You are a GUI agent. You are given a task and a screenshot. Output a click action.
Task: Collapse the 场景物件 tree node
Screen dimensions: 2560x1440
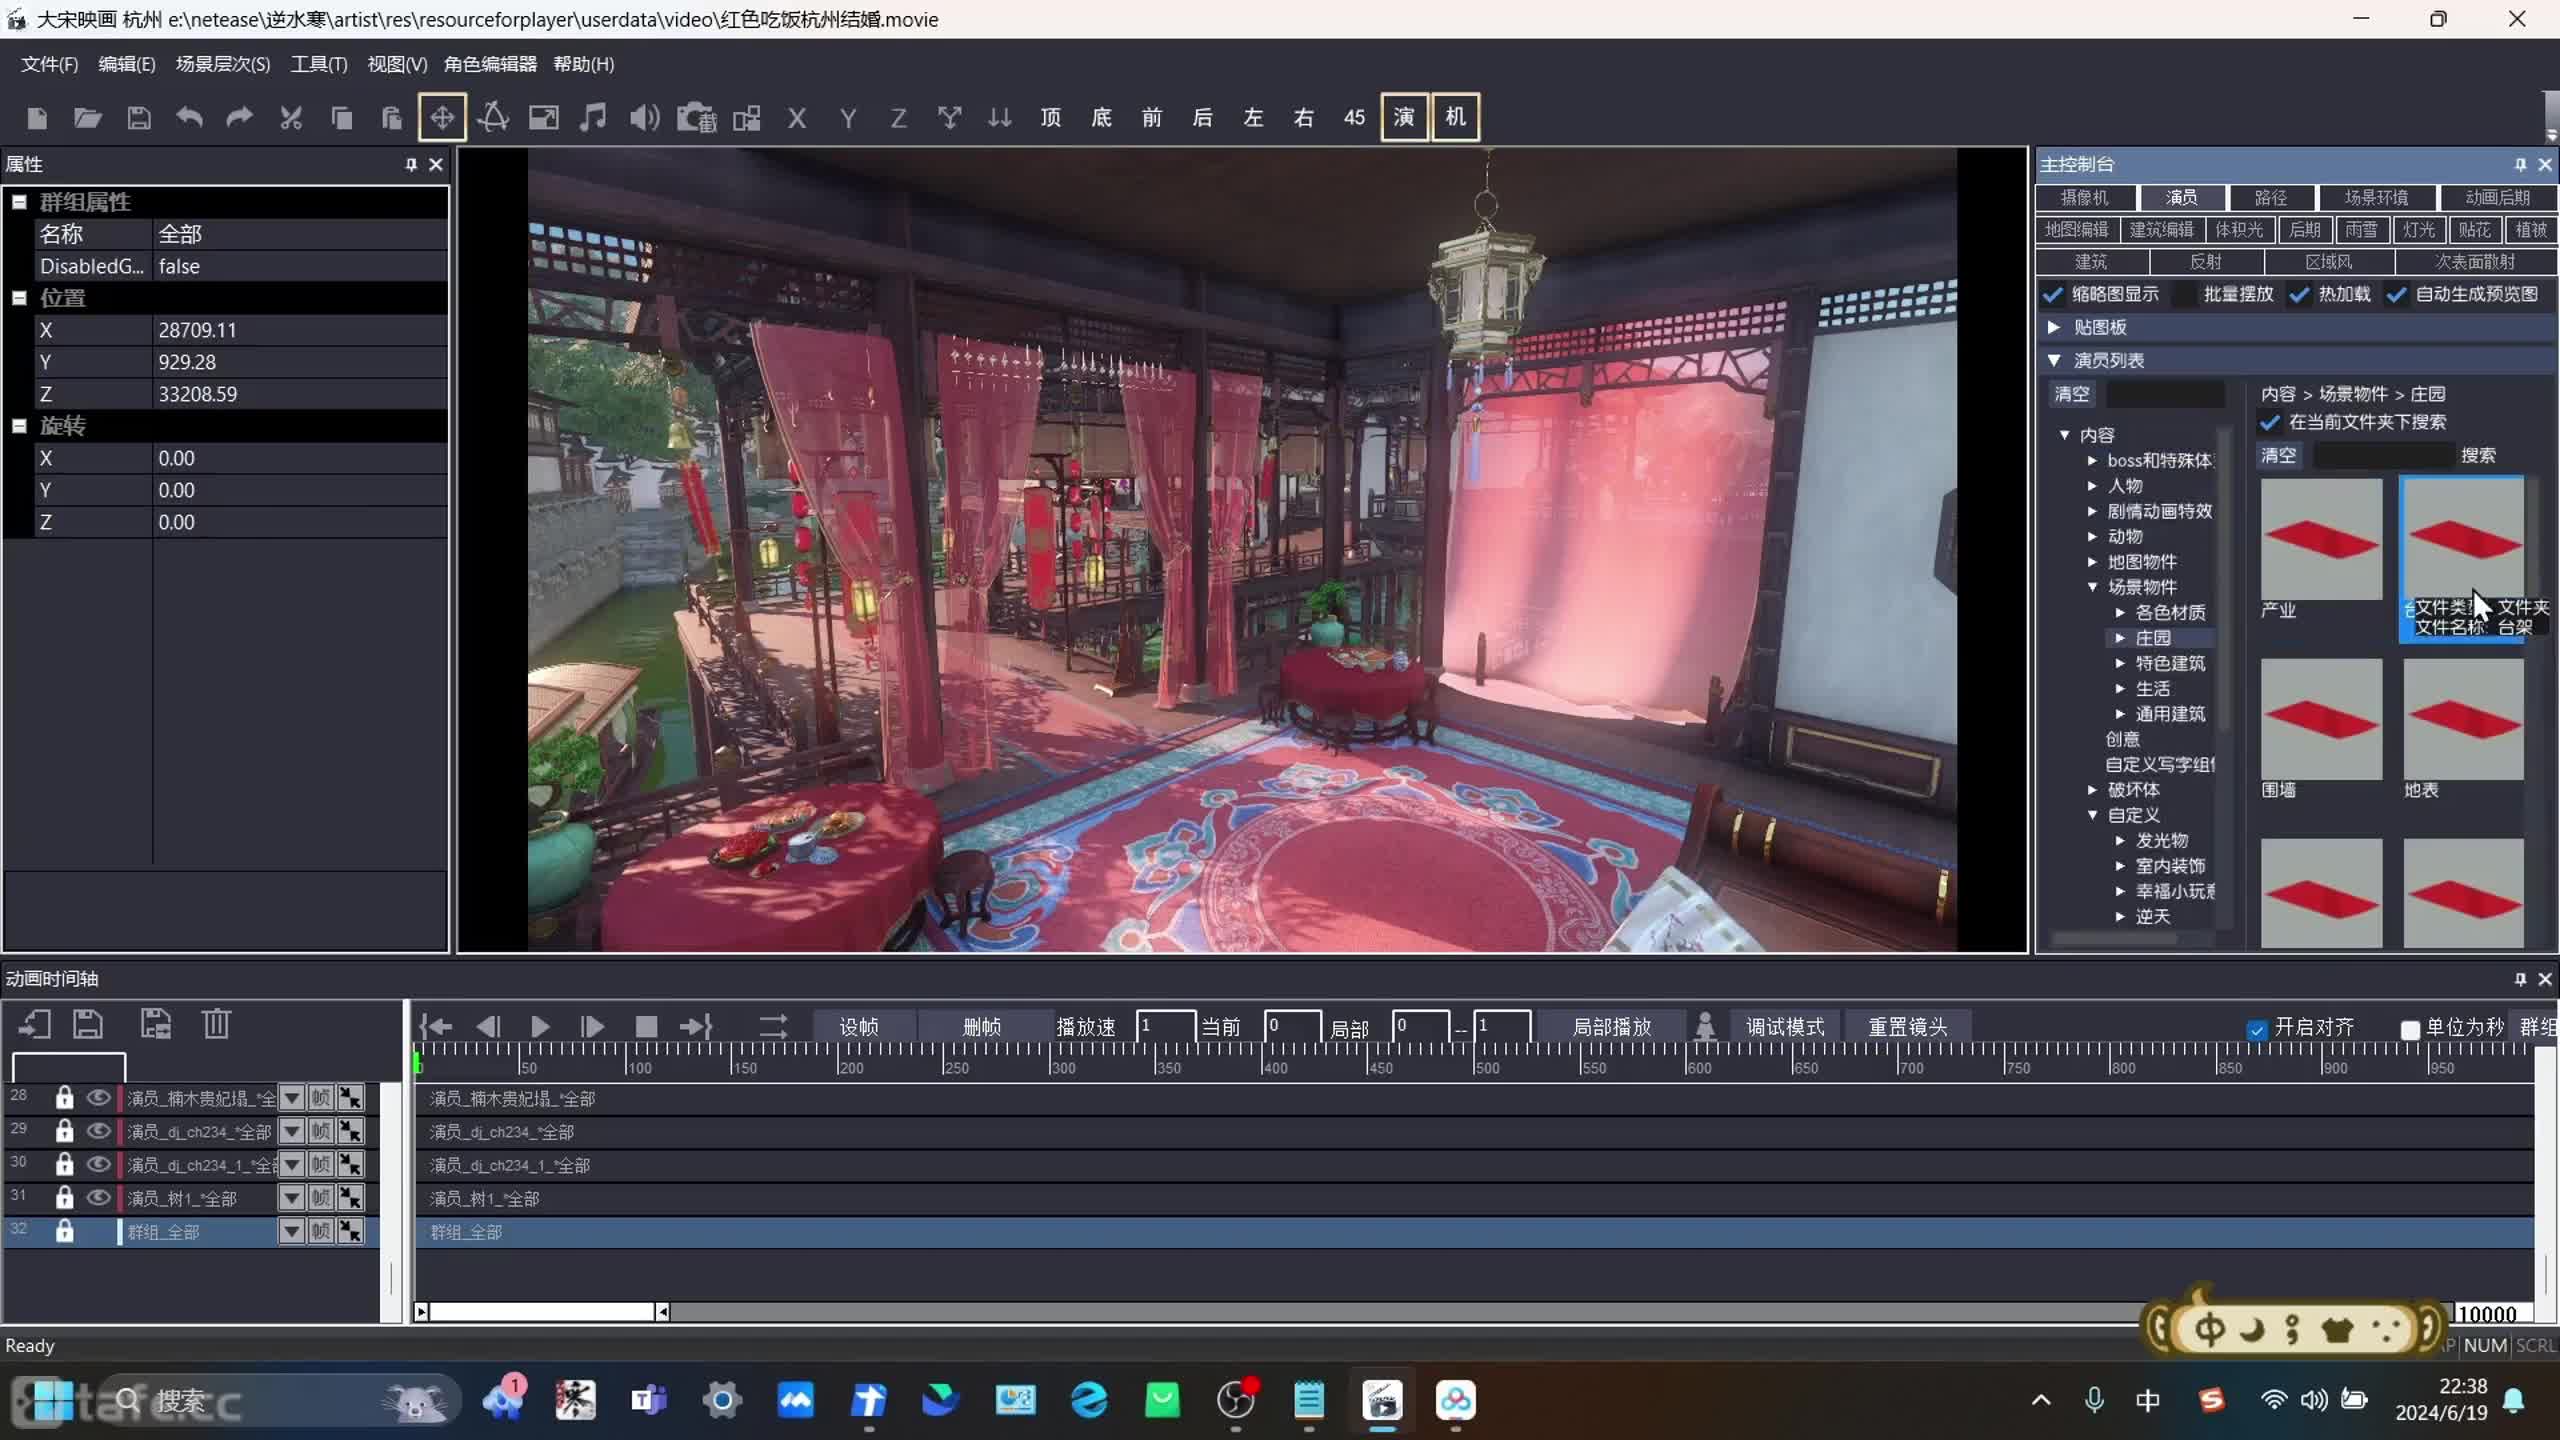(2092, 587)
